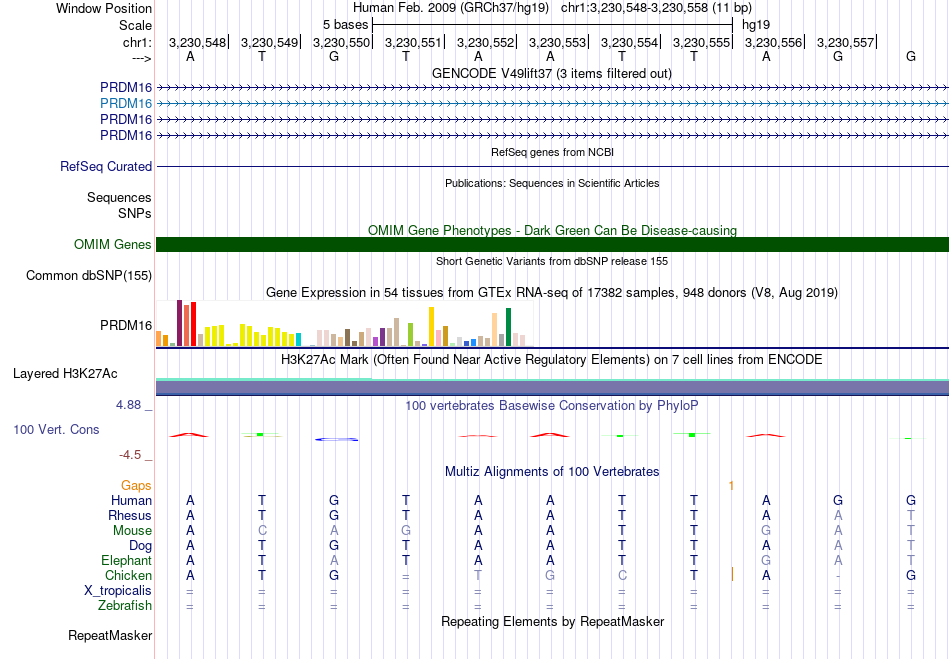Image resolution: width=950 pixels, height=659 pixels.
Task: Click the tallest dark maroon GTEx expression bar
Action: pyautogui.click(x=179, y=323)
